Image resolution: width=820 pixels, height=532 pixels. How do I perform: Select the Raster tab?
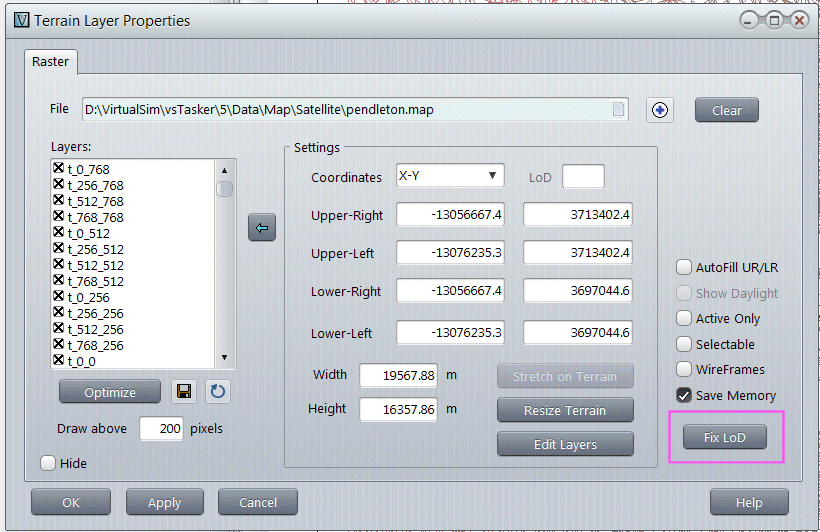pos(50,62)
